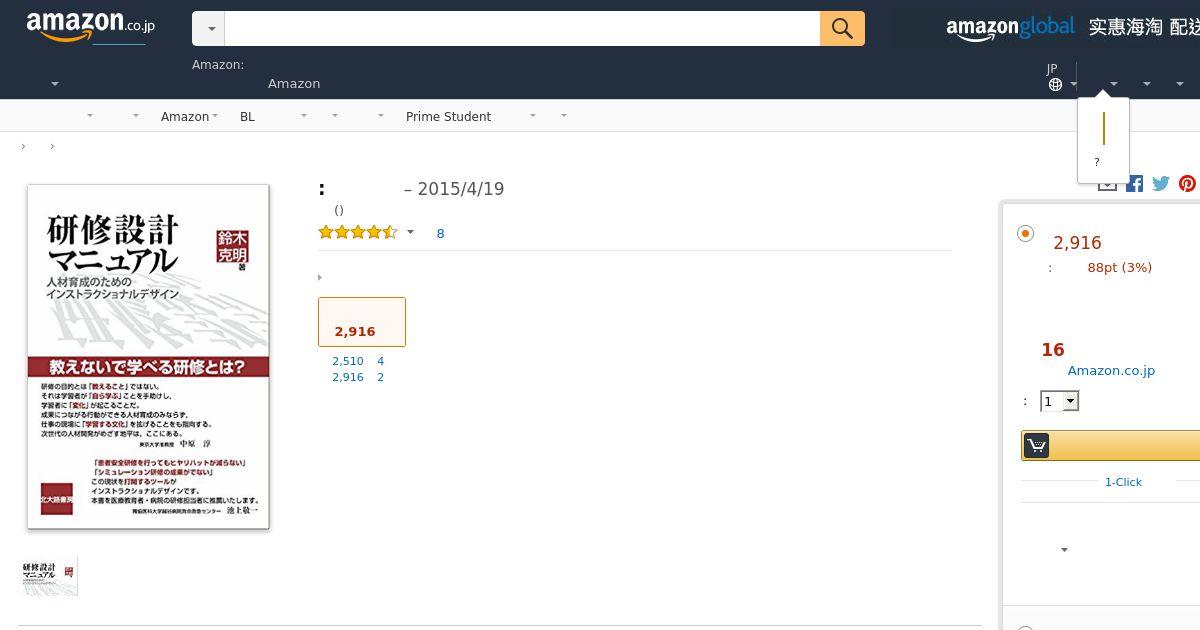
Task: Open the Prime Student menu item
Action: [x=448, y=116]
